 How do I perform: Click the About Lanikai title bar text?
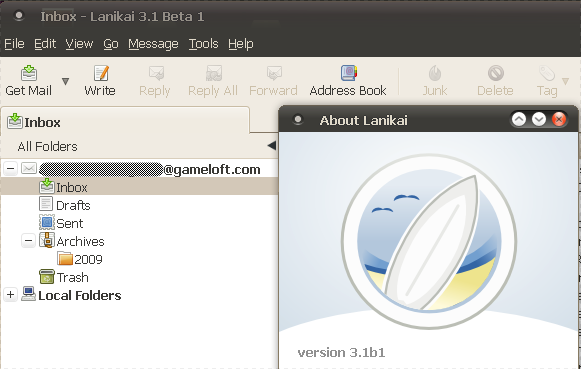click(363, 120)
